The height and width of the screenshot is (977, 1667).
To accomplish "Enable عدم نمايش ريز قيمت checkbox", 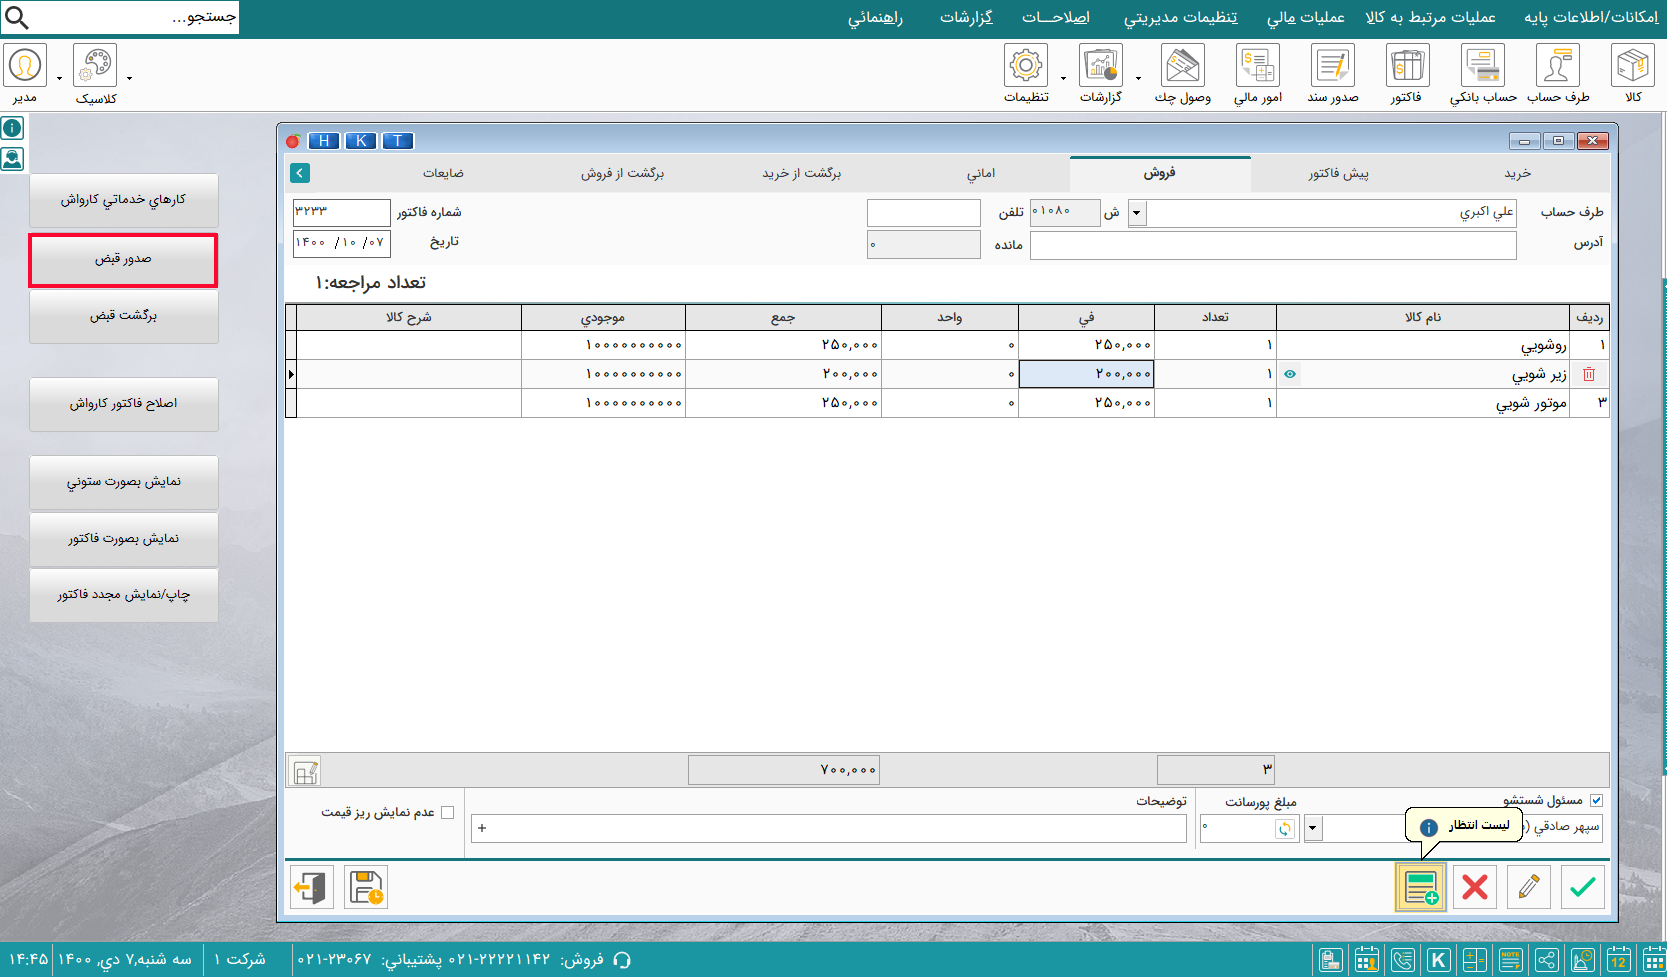I will 447,812.
